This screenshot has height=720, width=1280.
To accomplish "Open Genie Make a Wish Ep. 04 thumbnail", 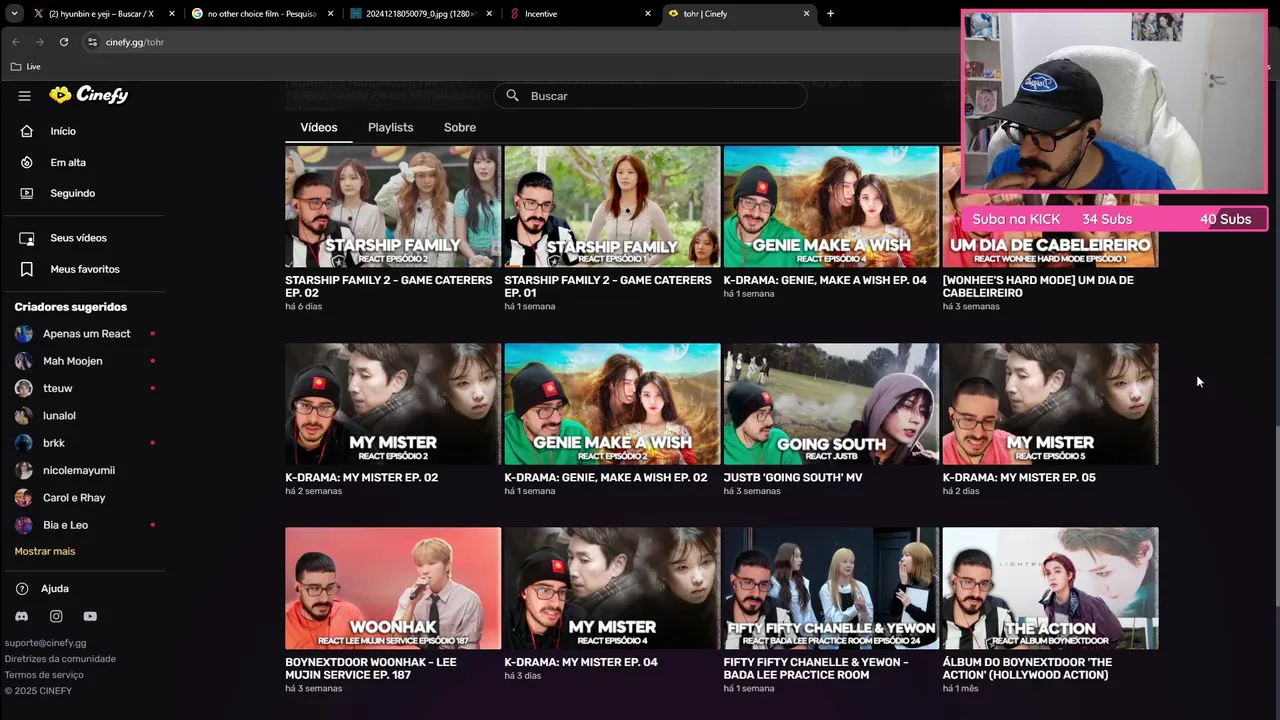I will 831,207.
